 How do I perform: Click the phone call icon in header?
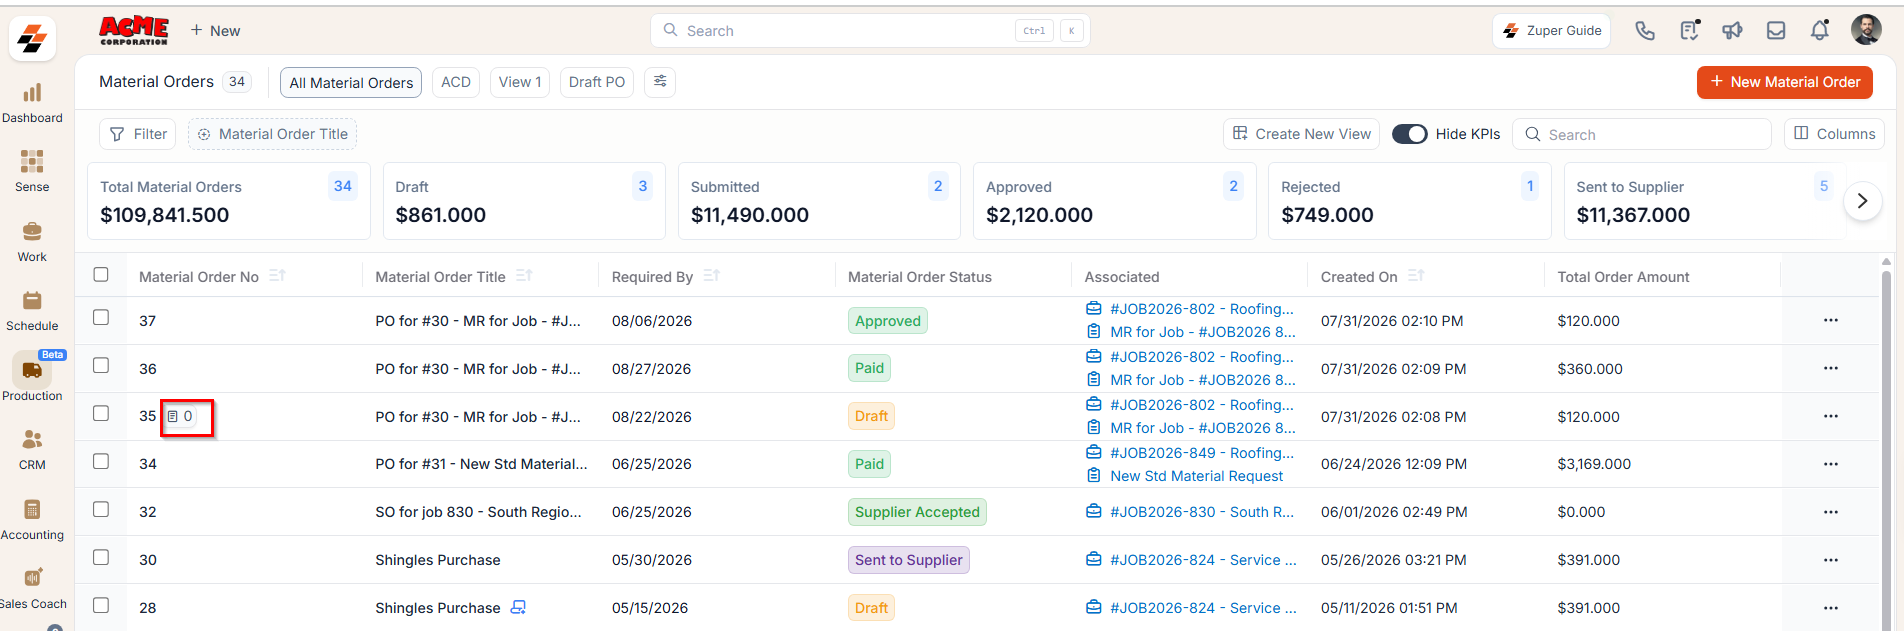coord(1645,31)
